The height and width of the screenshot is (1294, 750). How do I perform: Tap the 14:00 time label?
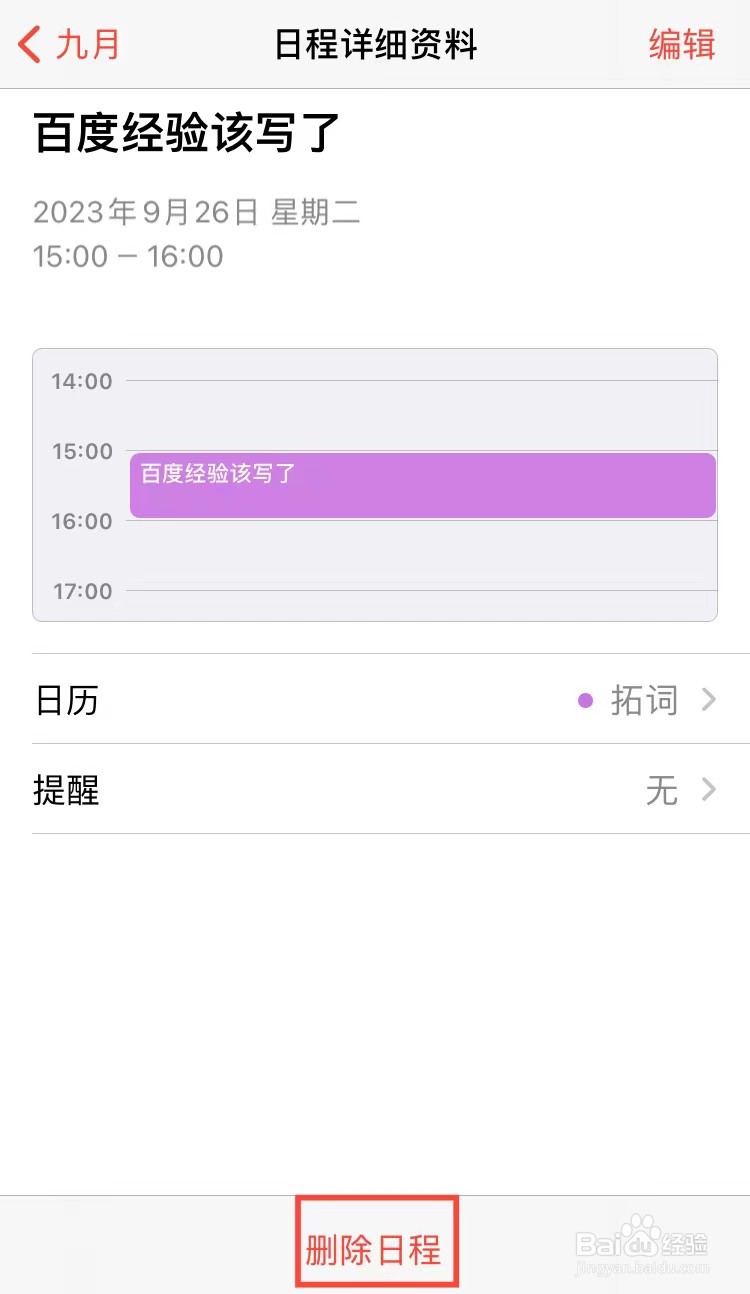pyautogui.click(x=82, y=381)
